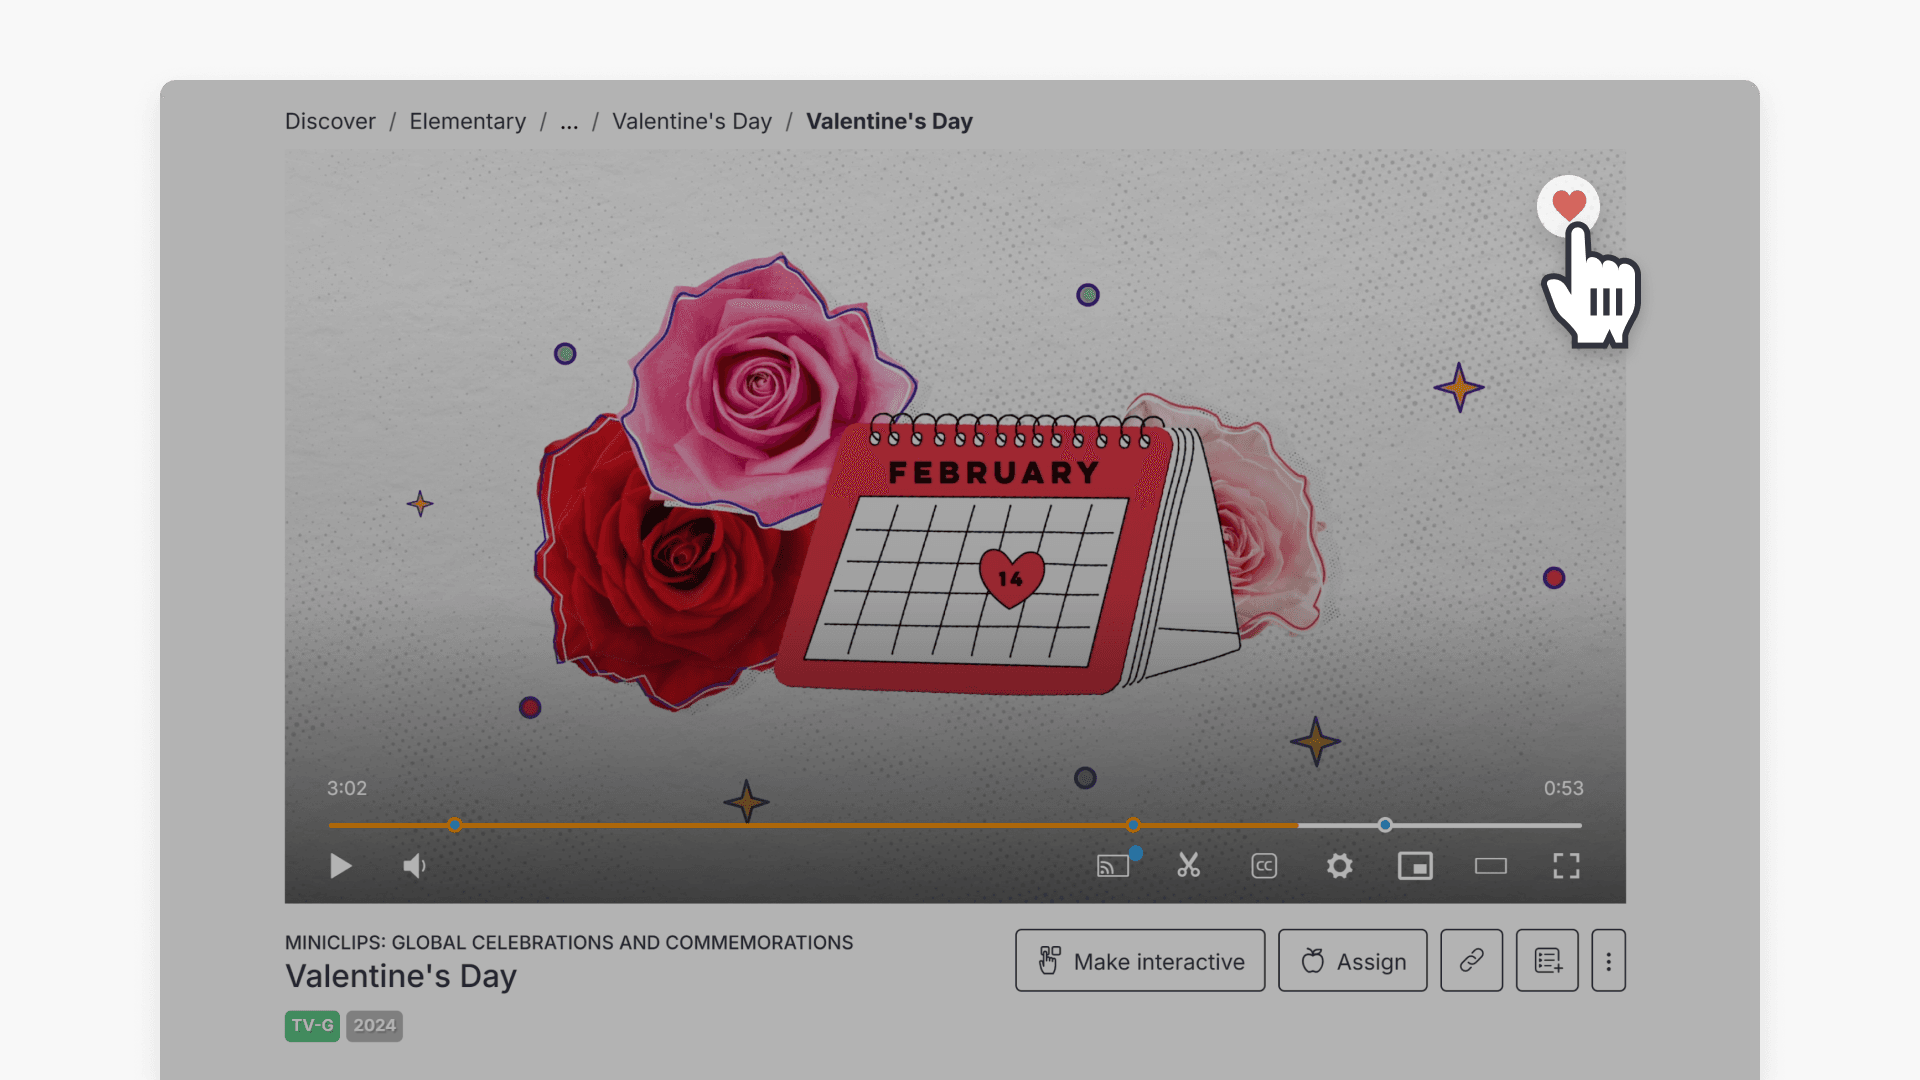Go to Discover in the breadcrumb

(x=330, y=121)
